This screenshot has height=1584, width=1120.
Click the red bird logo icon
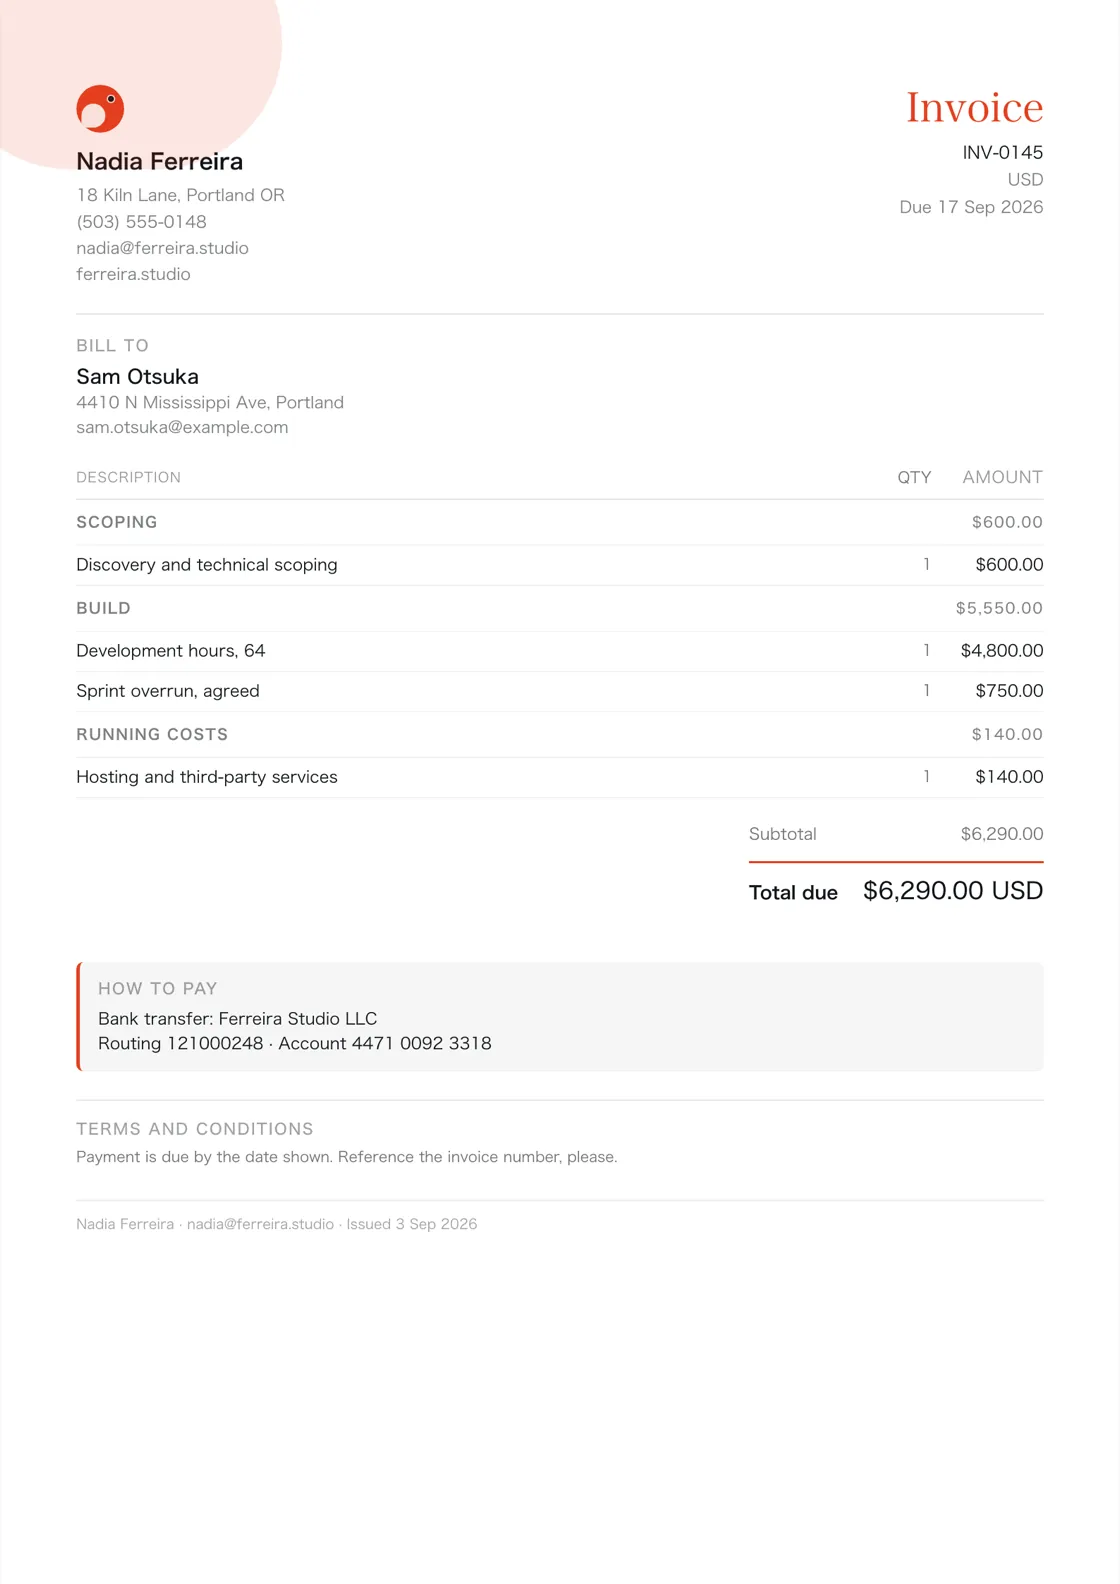100,108
